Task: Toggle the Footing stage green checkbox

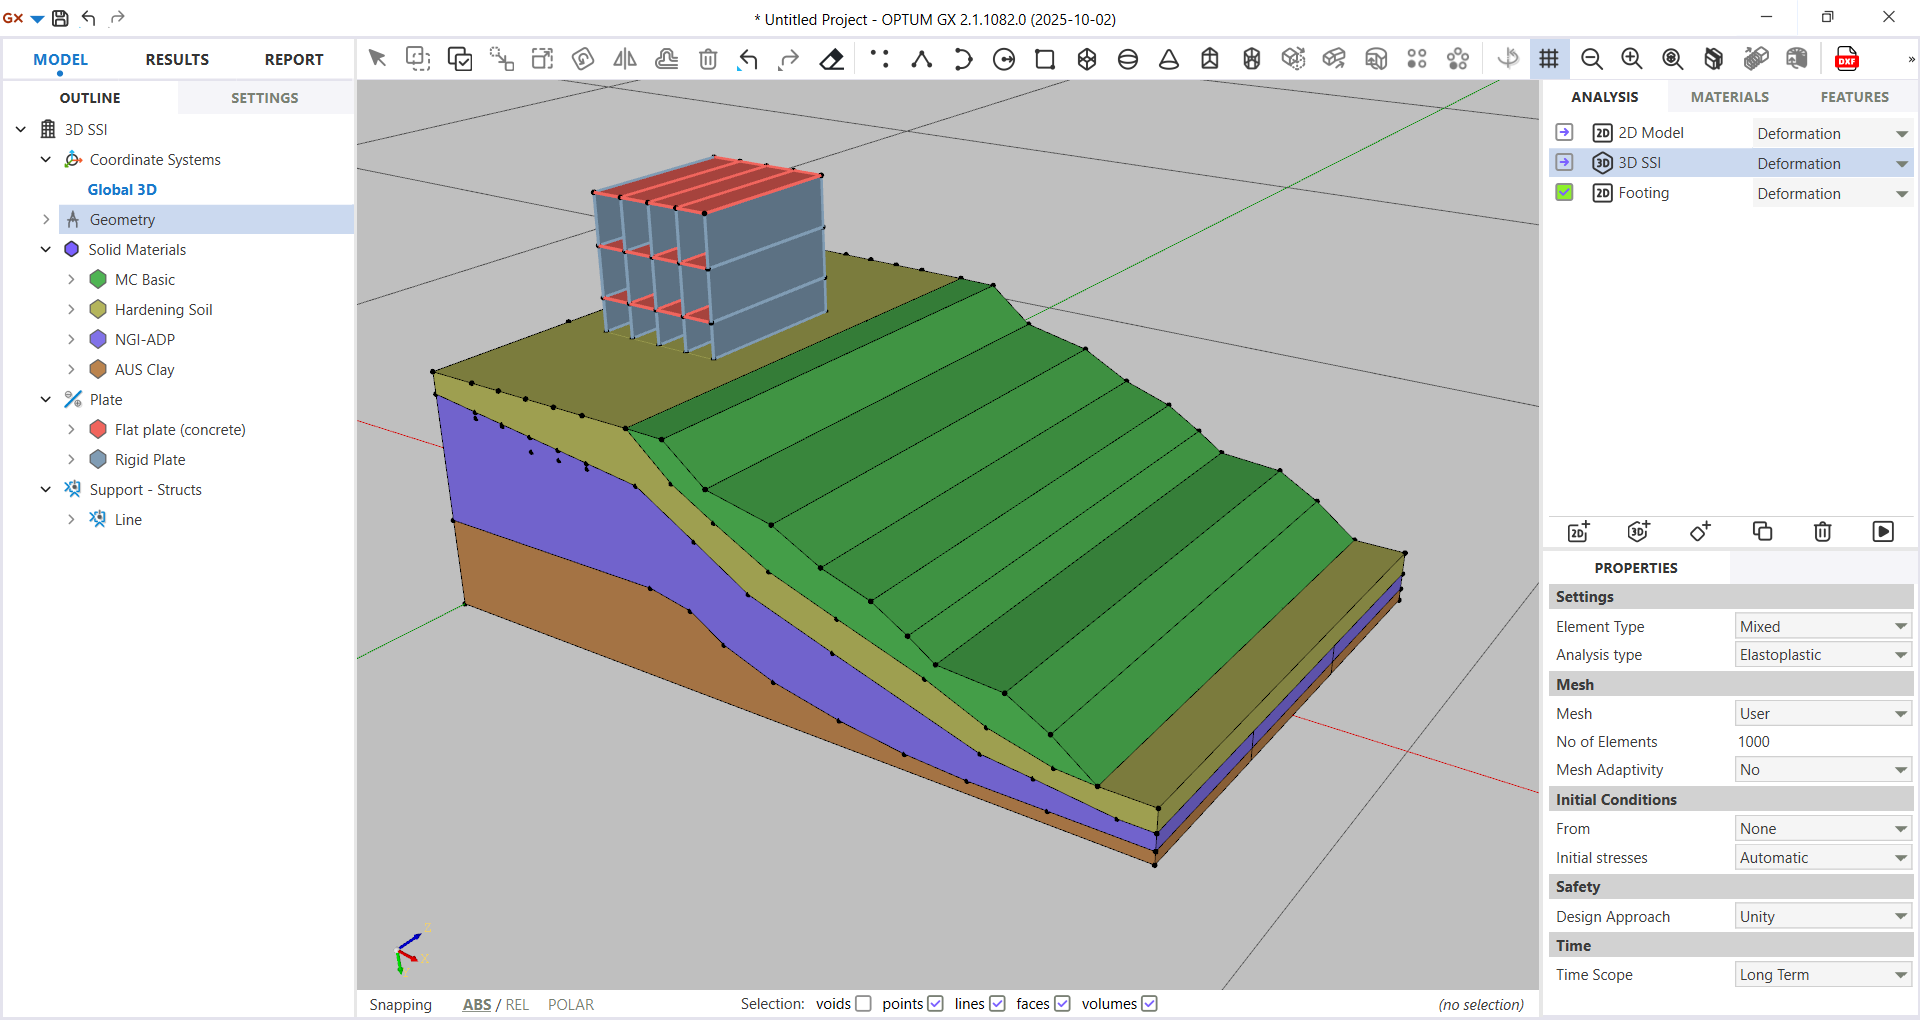Action: (x=1565, y=193)
